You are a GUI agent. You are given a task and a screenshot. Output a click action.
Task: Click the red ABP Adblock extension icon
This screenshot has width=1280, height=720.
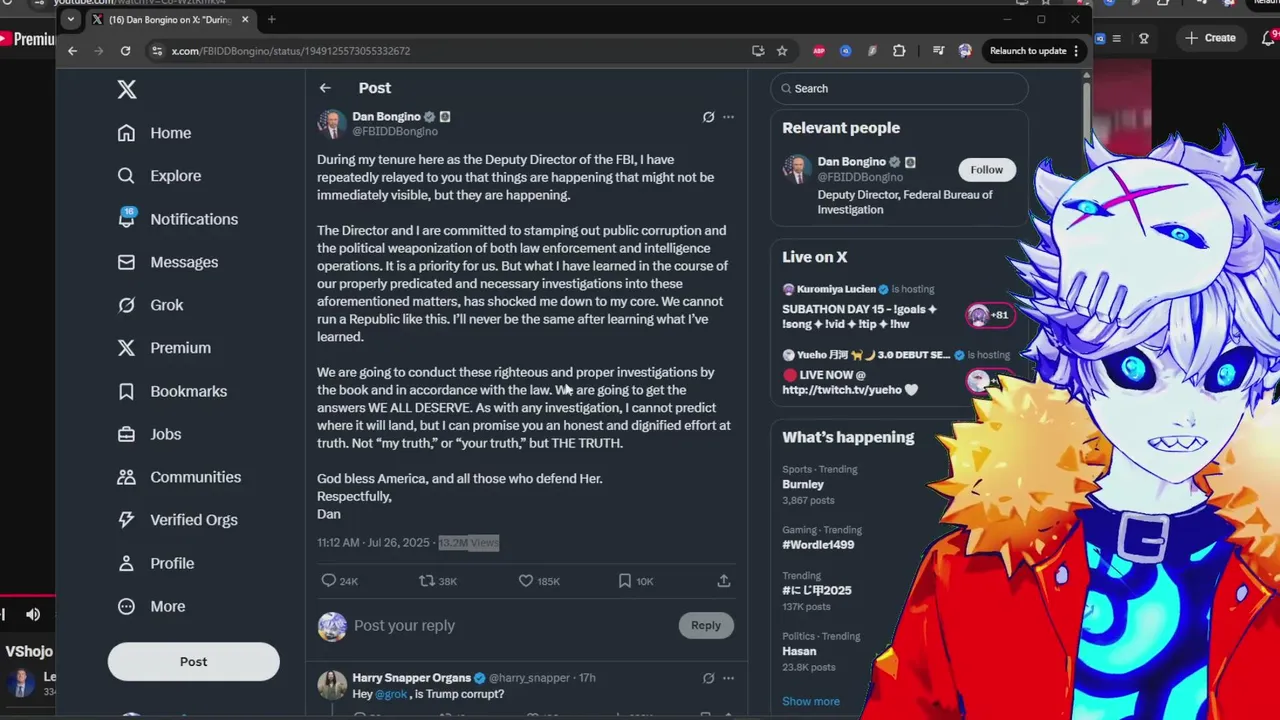tap(819, 51)
